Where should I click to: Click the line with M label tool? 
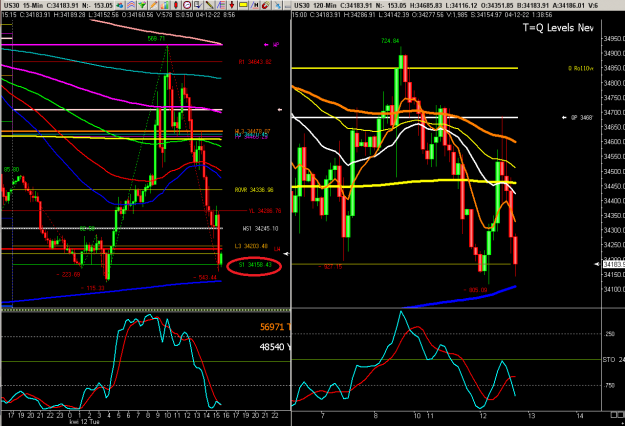click(x=254, y=5)
